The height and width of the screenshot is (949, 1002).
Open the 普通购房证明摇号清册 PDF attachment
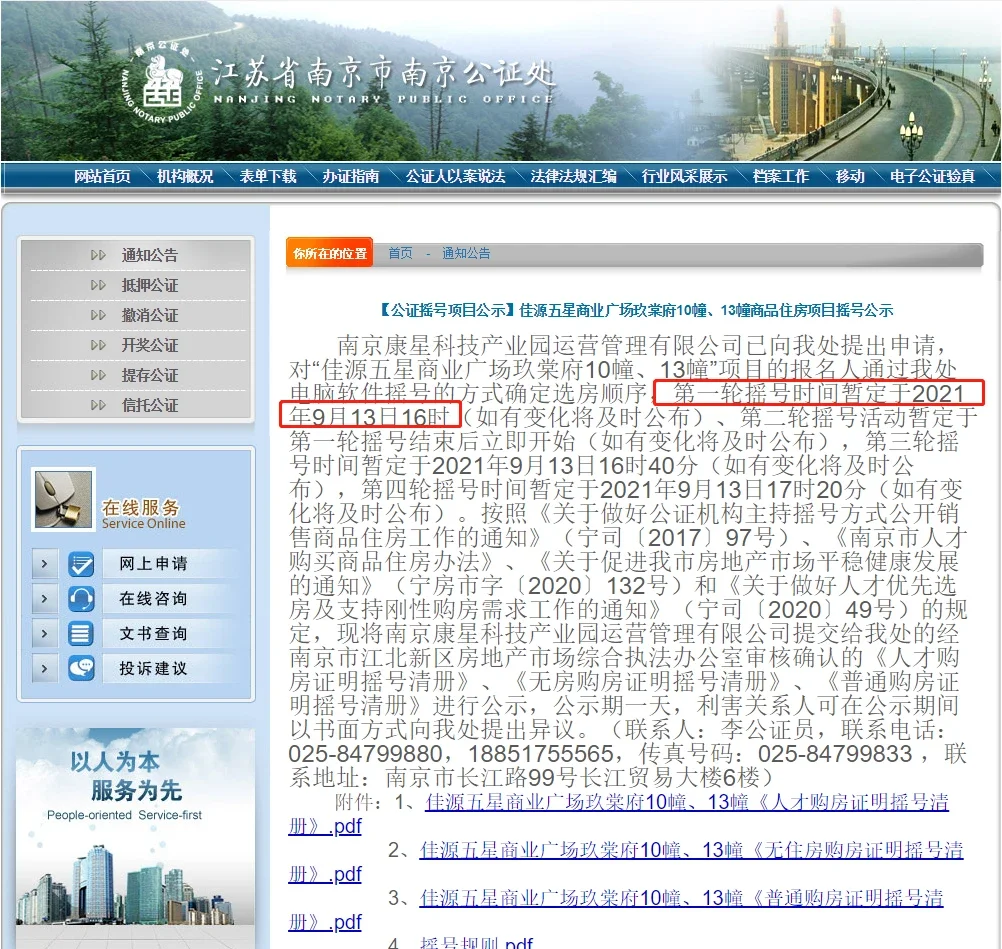(681, 898)
